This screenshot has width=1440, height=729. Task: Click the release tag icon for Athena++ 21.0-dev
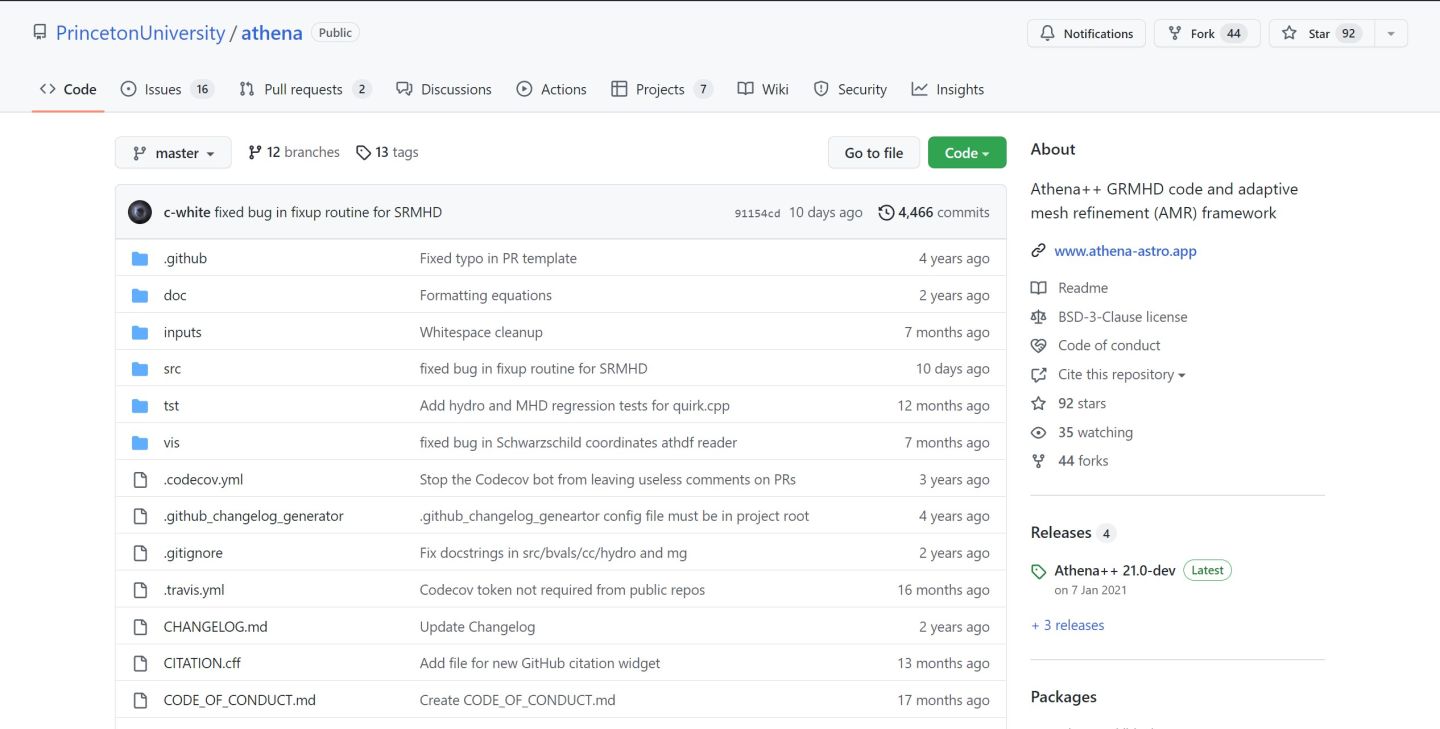pos(1039,571)
